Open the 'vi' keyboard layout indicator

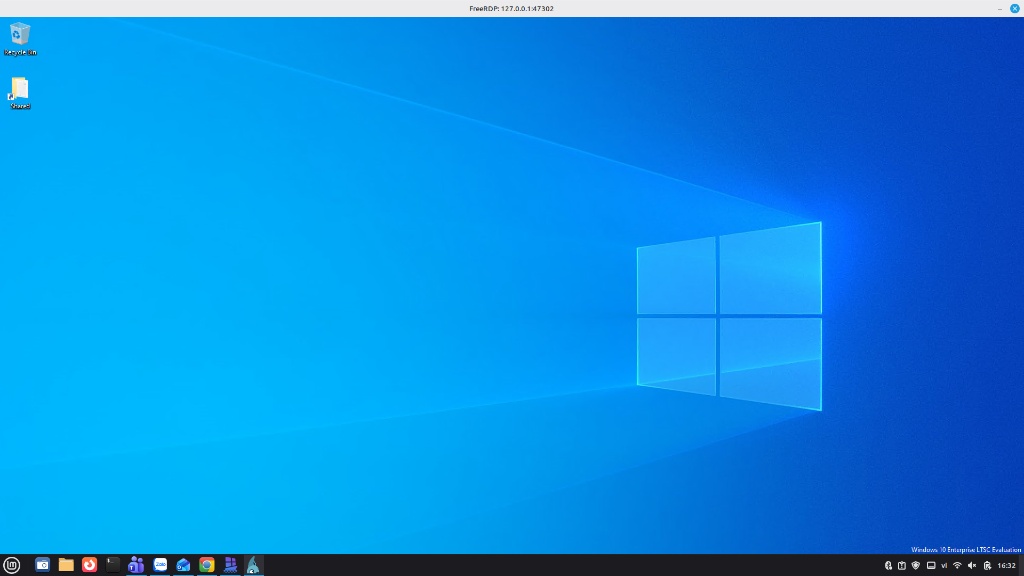[x=944, y=566]
